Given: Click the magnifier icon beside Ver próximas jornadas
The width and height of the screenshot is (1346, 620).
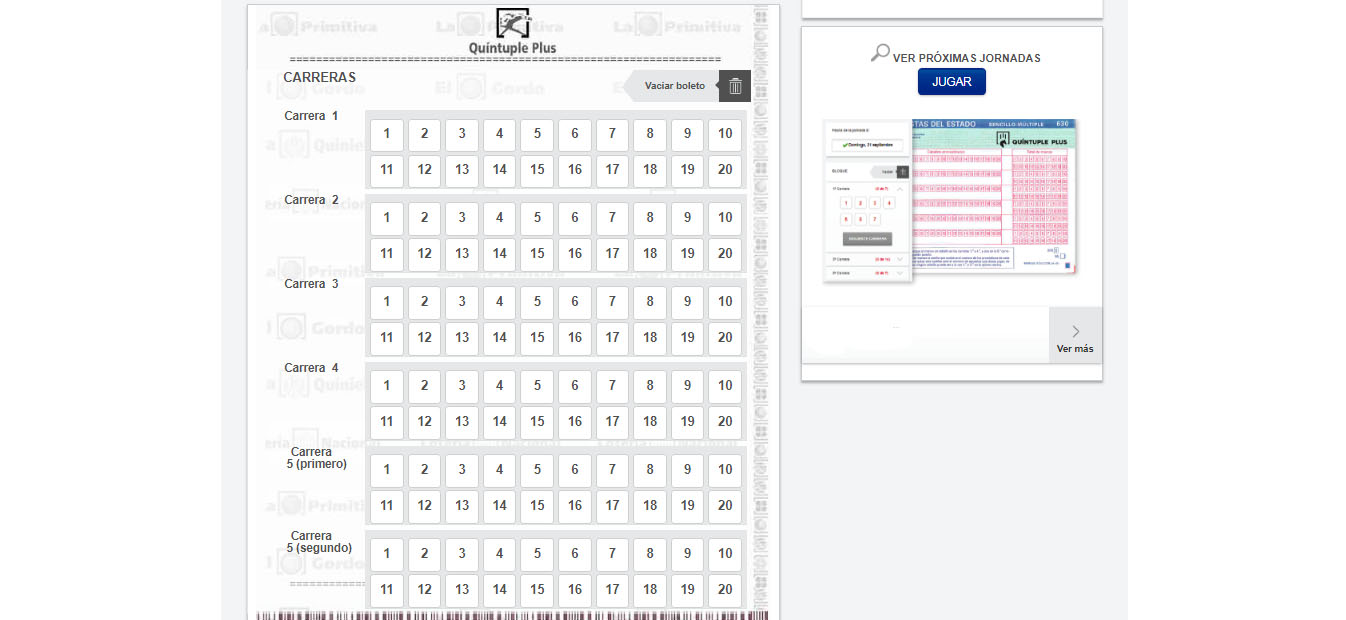Looking at the screenshot, I should click(880, 53).
